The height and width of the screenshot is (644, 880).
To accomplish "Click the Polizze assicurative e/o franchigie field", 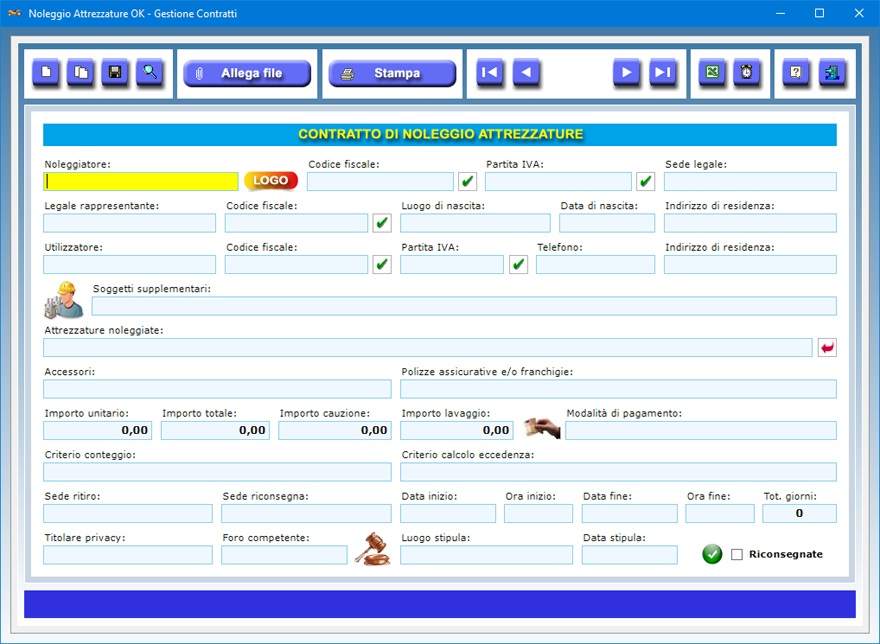I will (618, 389).
